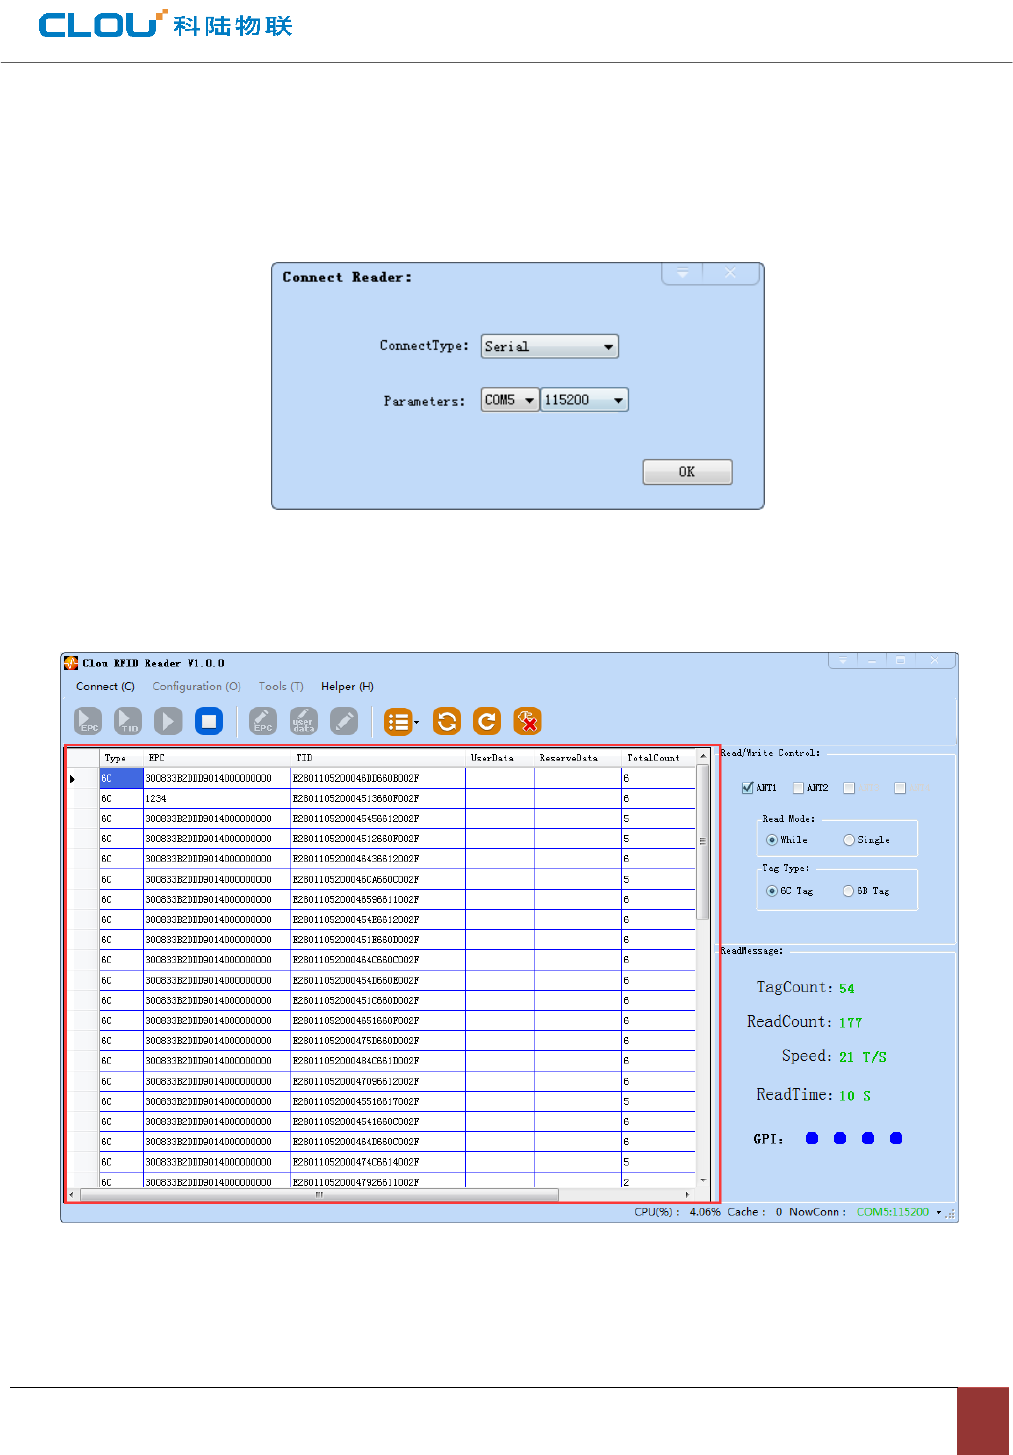The width and height of the screenshot is (1013, 1455).
Task: Click the write user data icon
Action: pyautogui.click(x=303, y=721)
